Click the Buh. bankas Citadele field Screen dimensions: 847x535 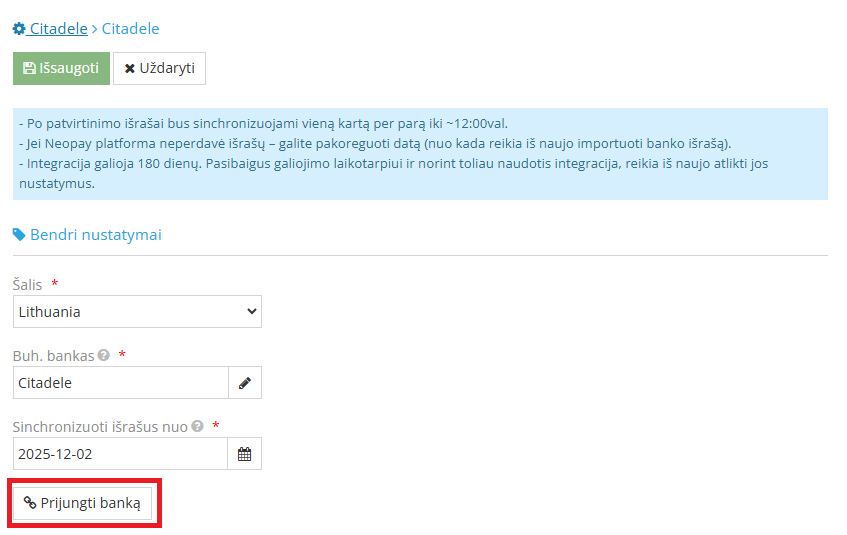click(120, 383)
